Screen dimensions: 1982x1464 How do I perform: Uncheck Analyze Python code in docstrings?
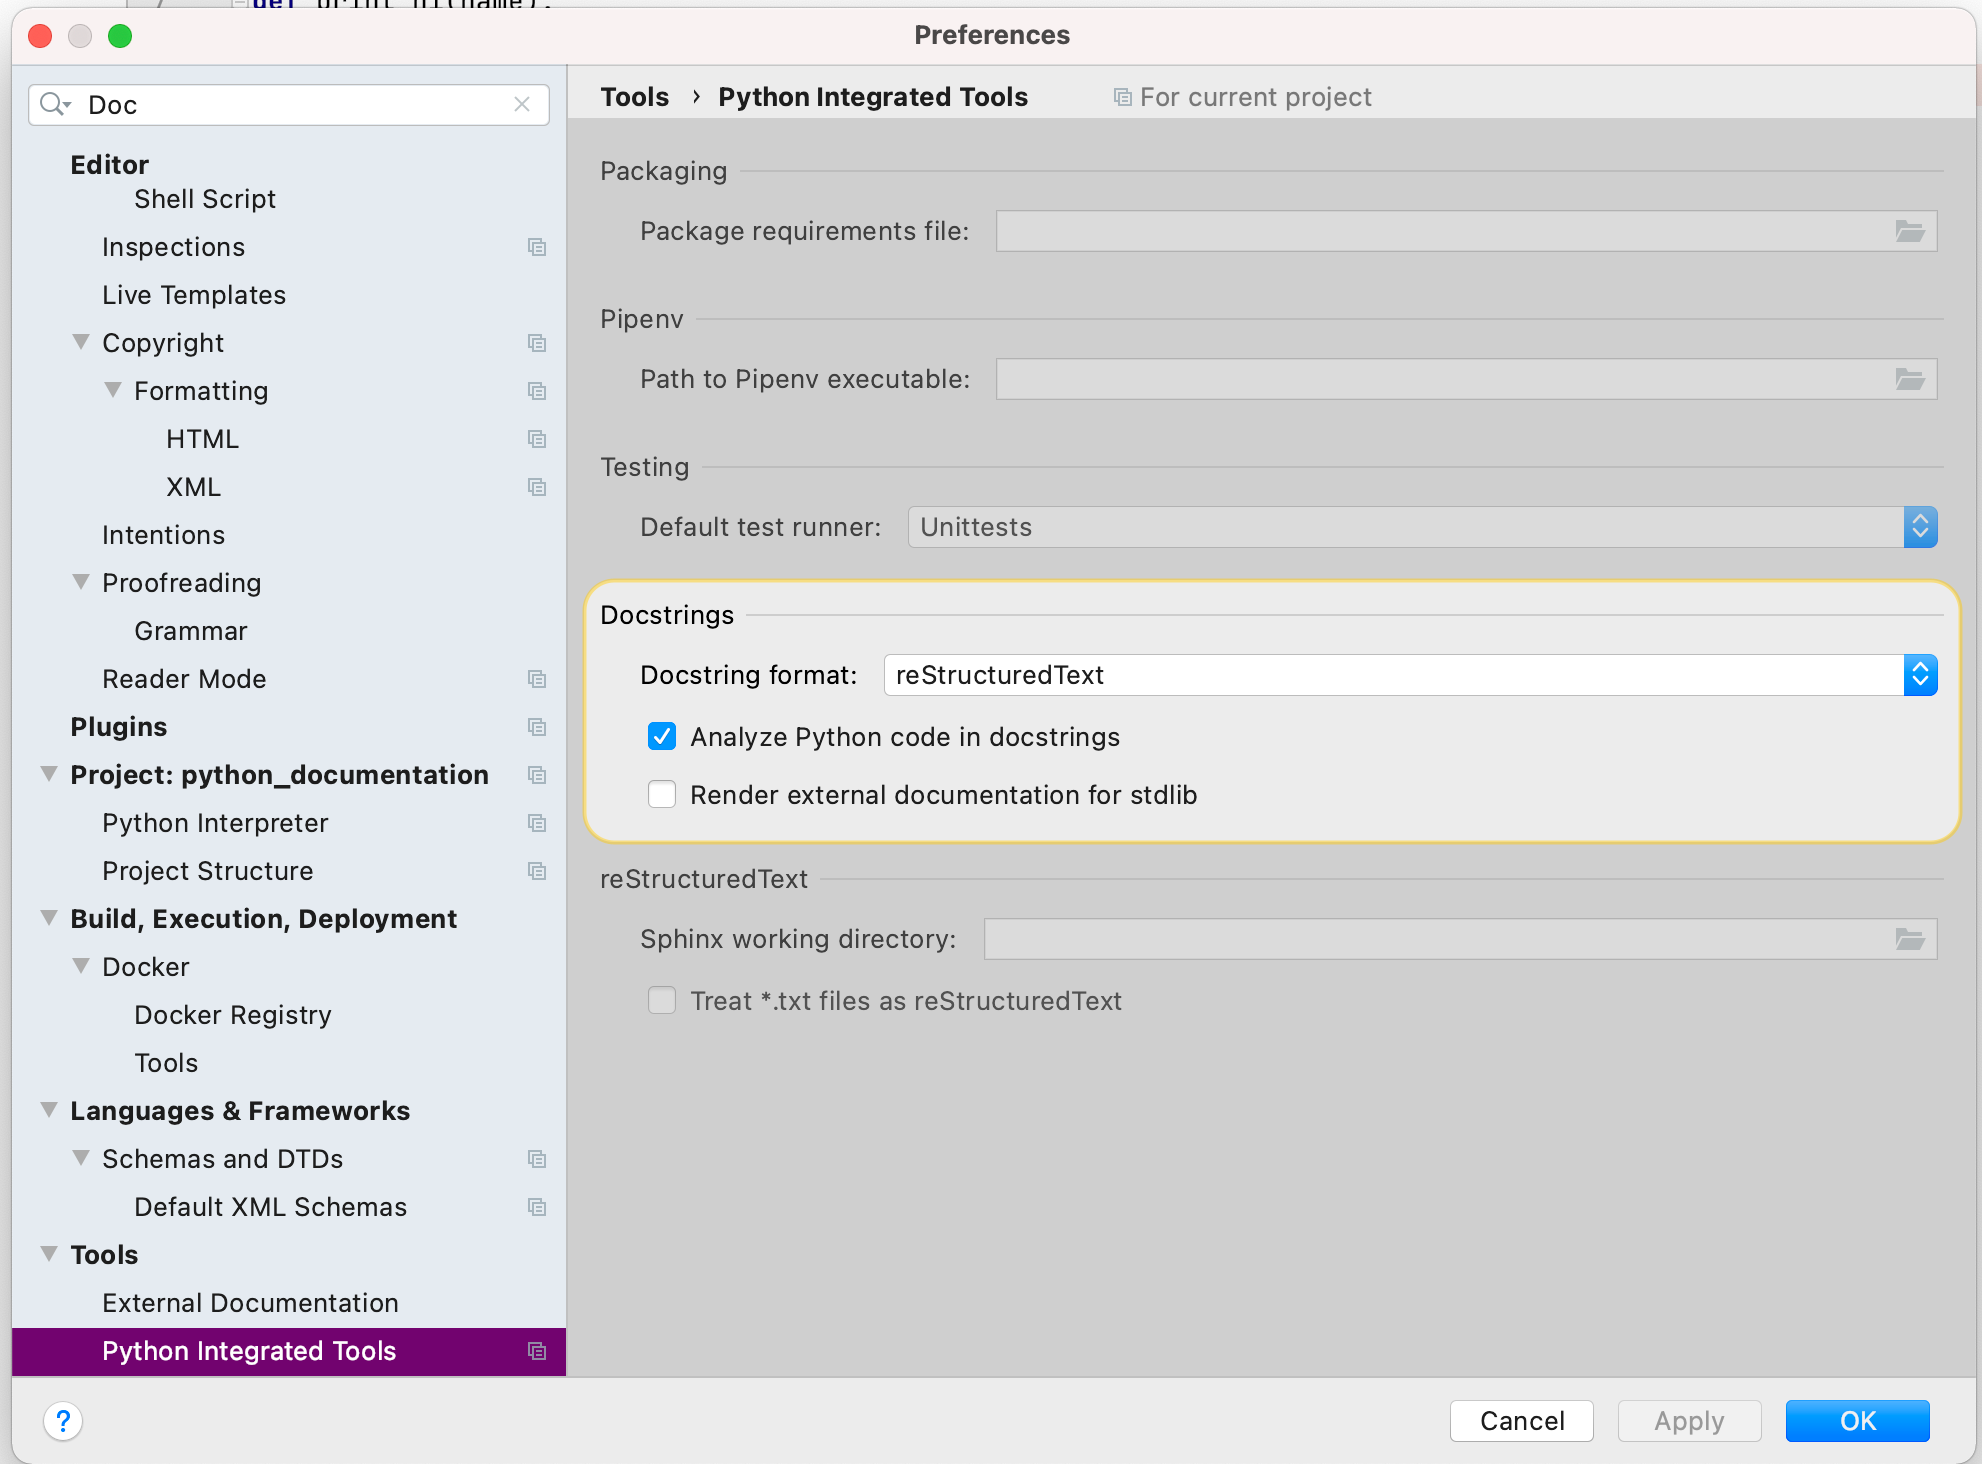pos(662,737)
